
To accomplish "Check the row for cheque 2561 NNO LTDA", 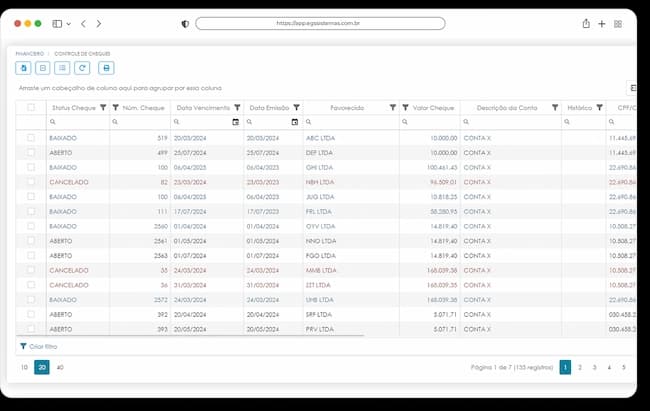I will 31,241.
